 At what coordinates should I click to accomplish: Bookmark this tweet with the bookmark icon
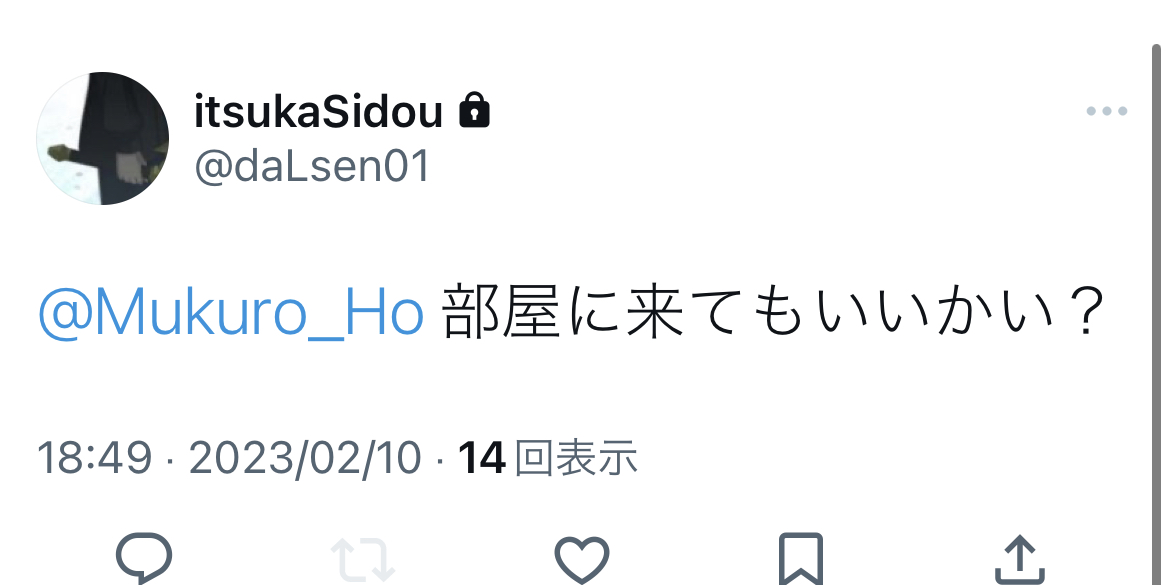801,560
